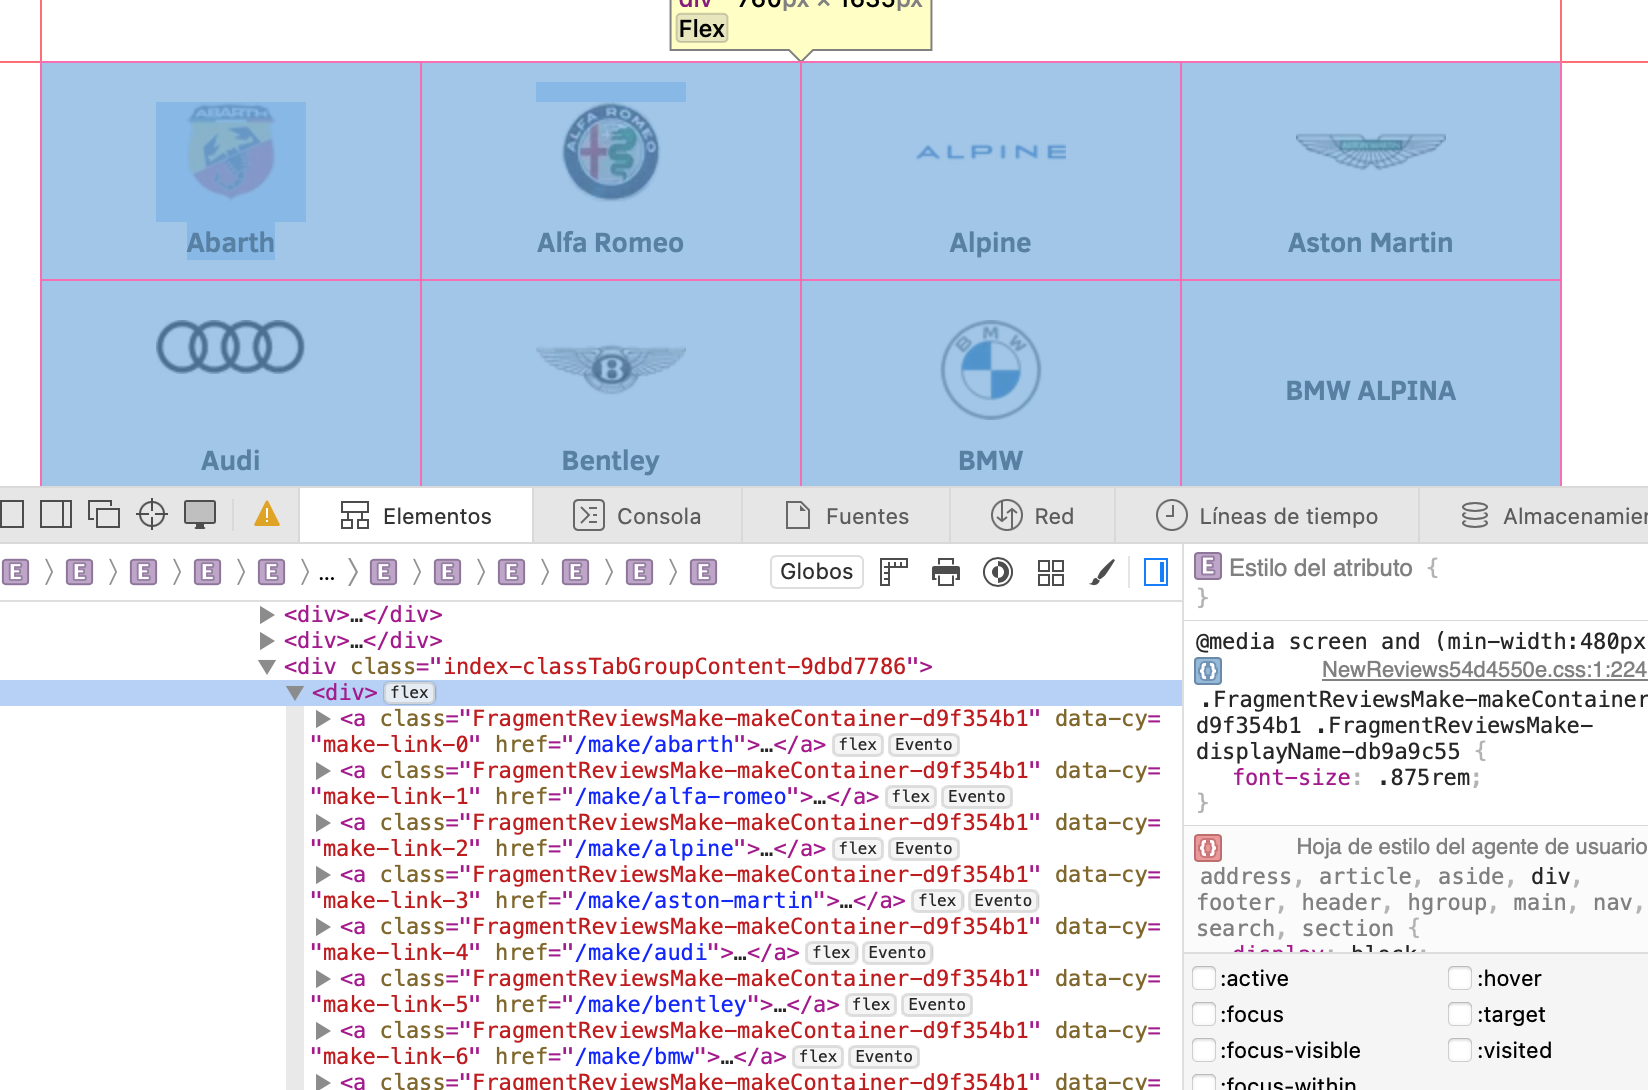Collapse the selected flex div node

295,693
